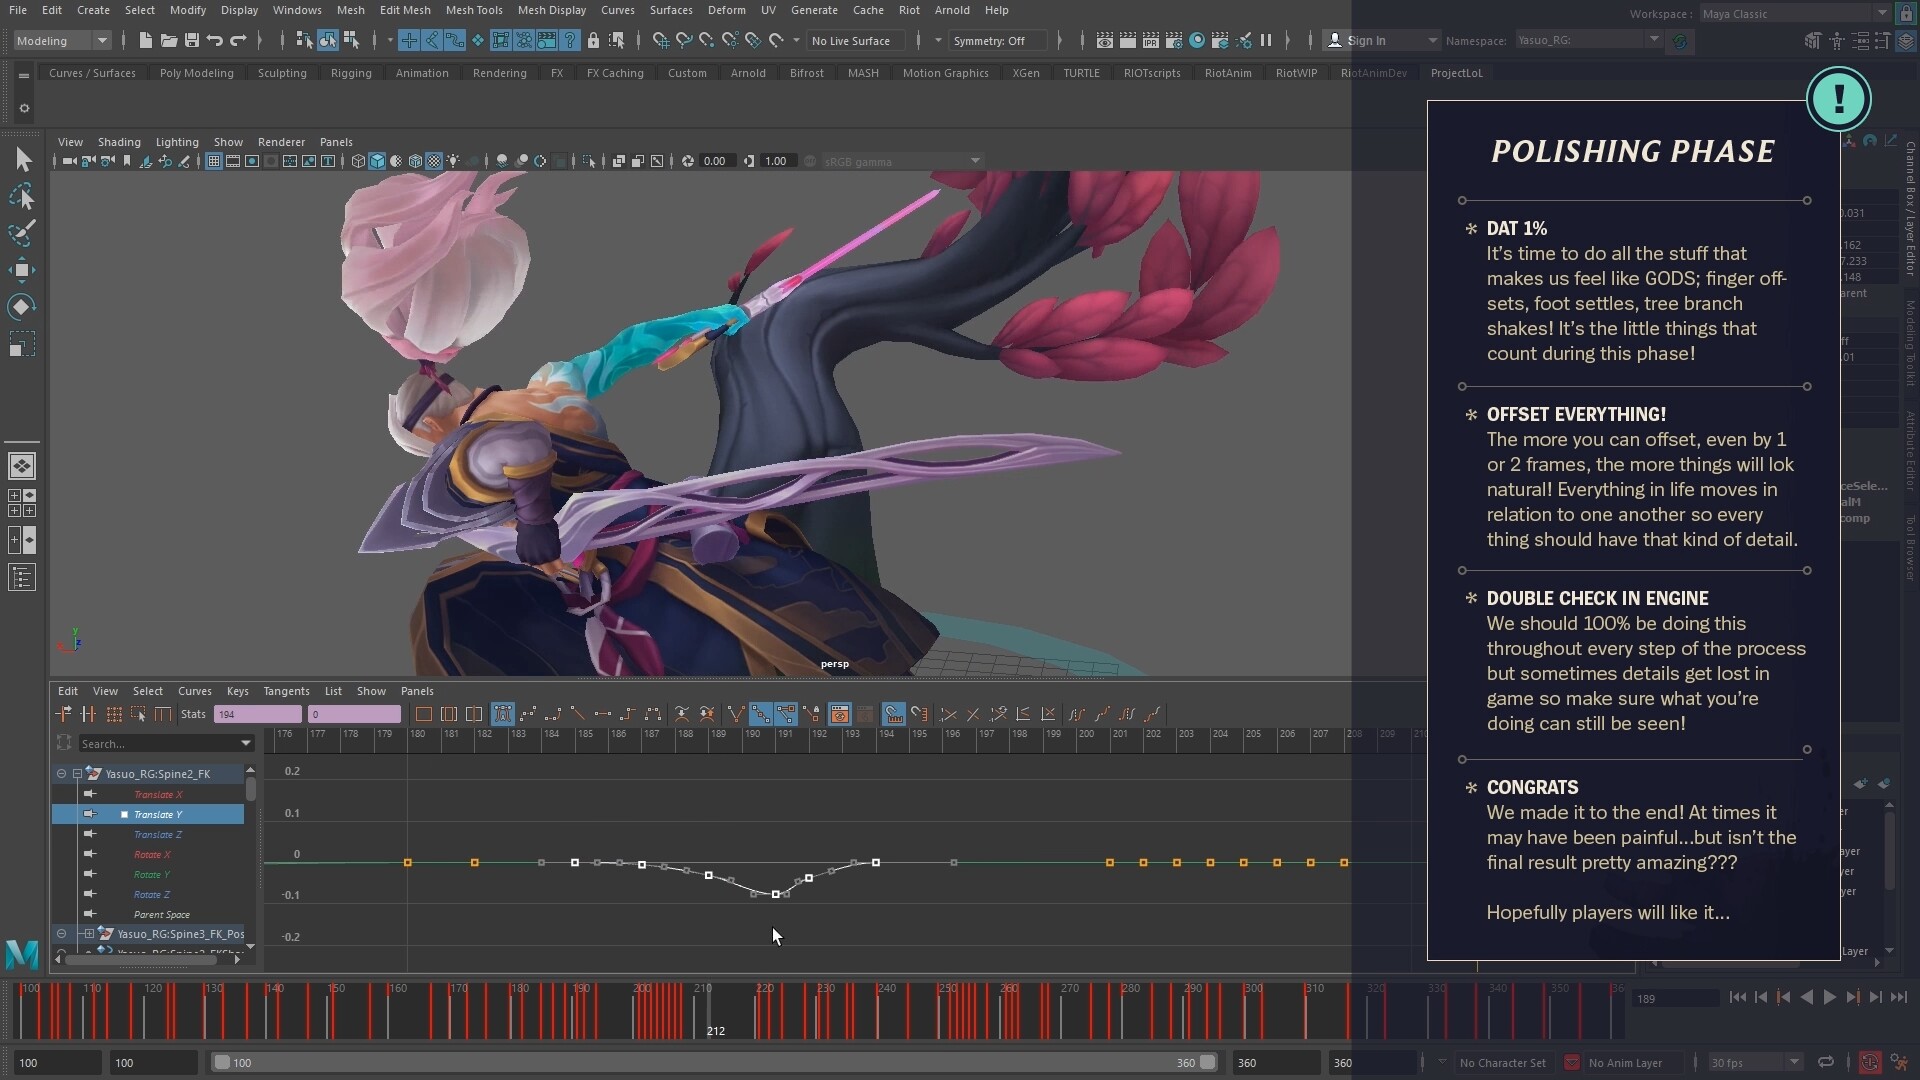Click the Open Scene folder icon

[169, 40]
